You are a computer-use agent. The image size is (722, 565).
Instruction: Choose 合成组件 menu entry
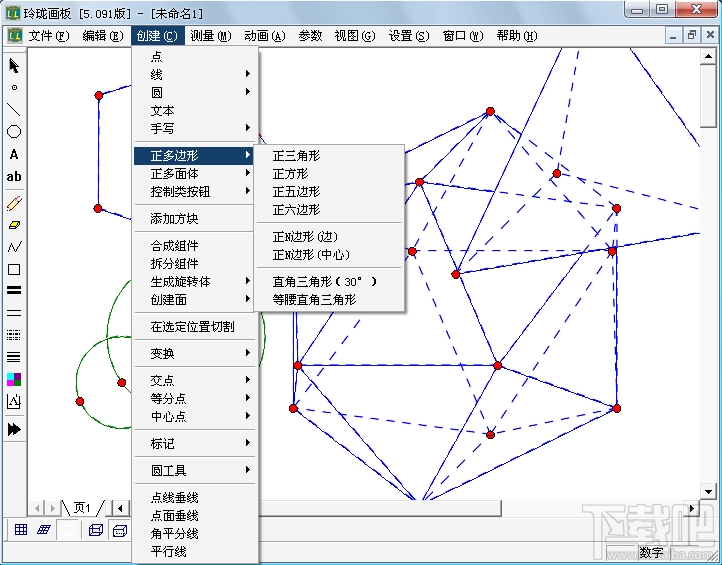click(x=195, y=245)
